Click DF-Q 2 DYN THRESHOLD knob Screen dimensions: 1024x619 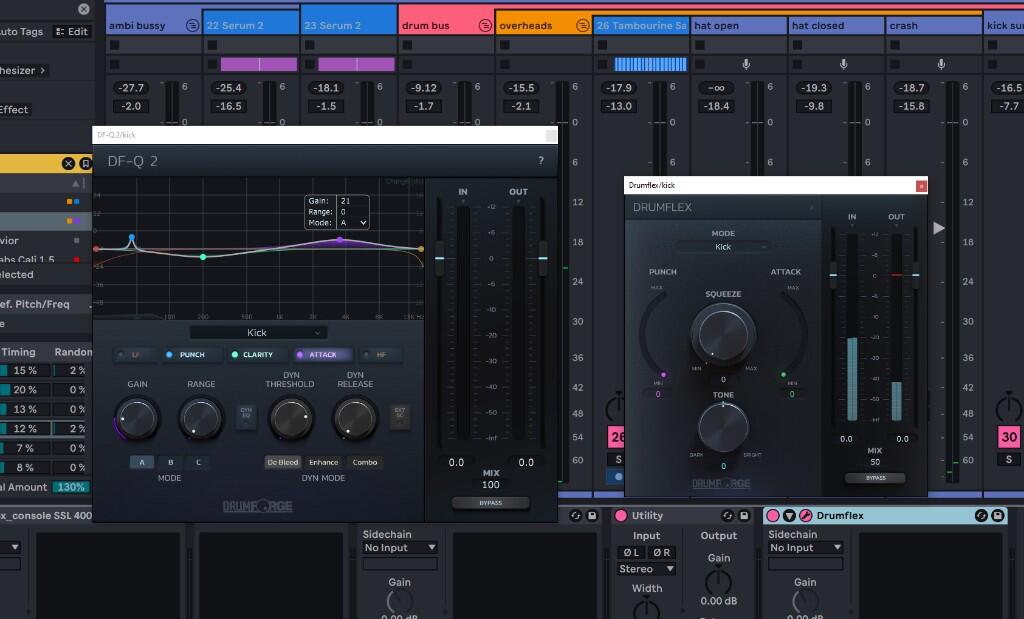point(291,418)
